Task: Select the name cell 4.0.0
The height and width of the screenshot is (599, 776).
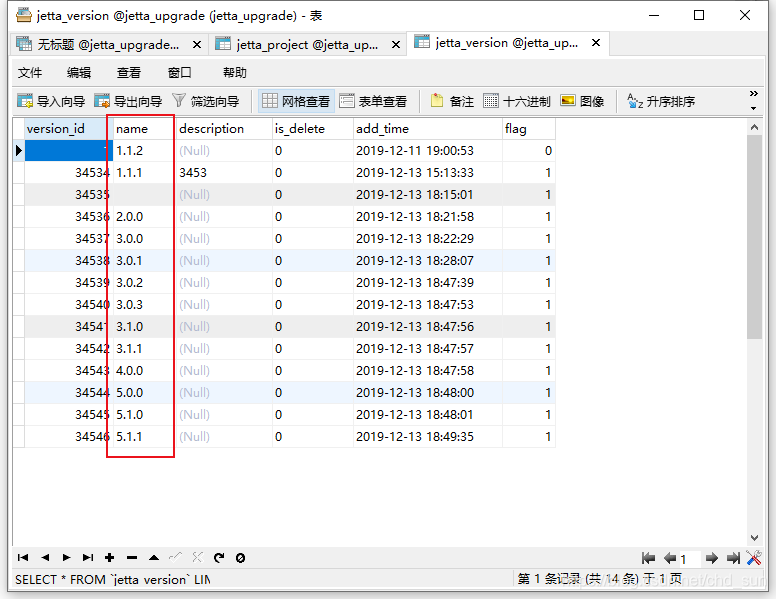Action: 144,371
